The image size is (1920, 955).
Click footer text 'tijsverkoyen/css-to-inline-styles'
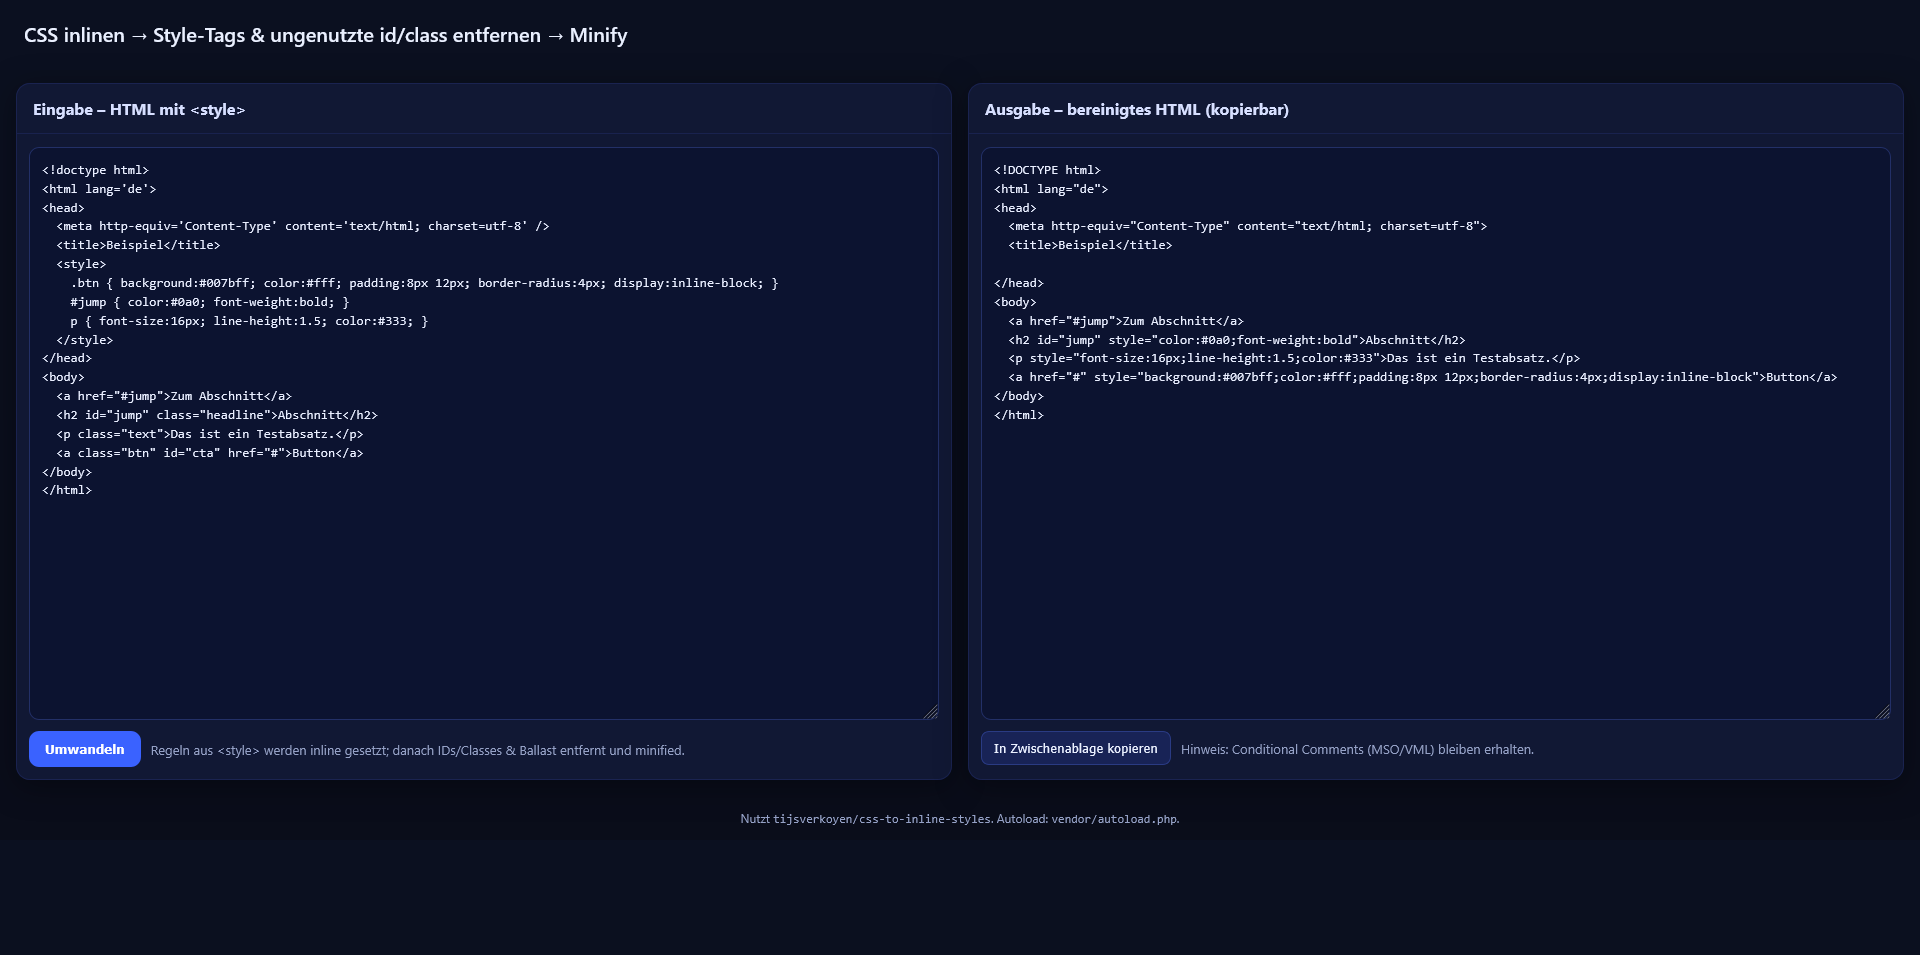(882, 819)
